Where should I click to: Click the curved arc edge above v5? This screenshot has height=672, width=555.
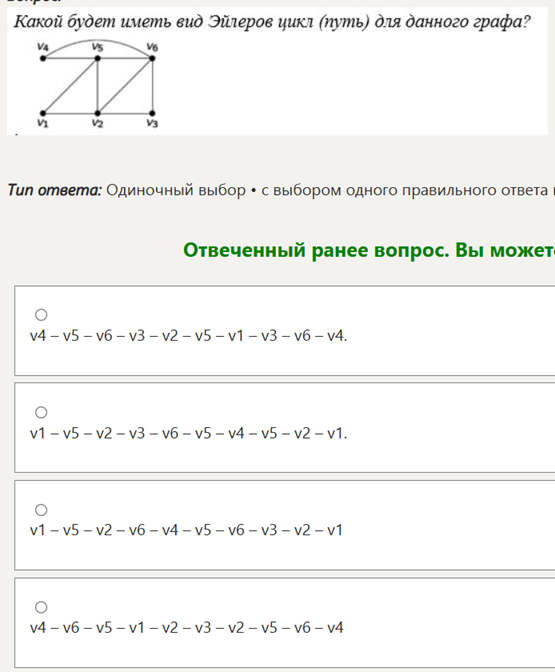point(98,41)
